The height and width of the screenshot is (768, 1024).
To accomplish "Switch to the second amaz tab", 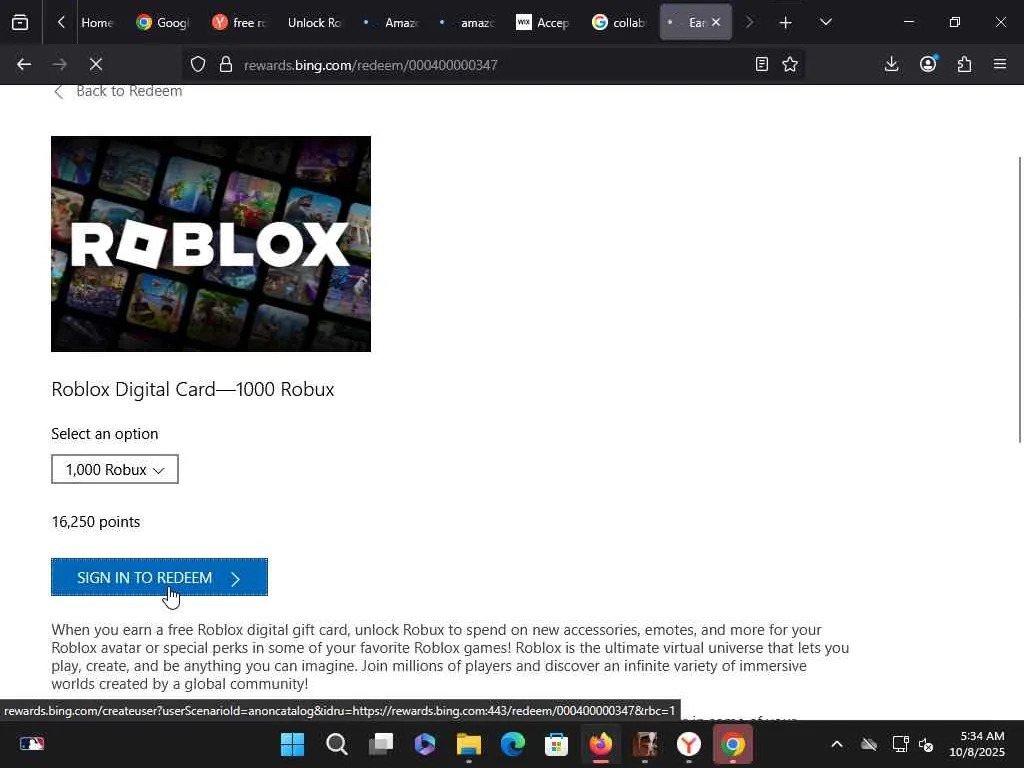I will tap(466, 22).
